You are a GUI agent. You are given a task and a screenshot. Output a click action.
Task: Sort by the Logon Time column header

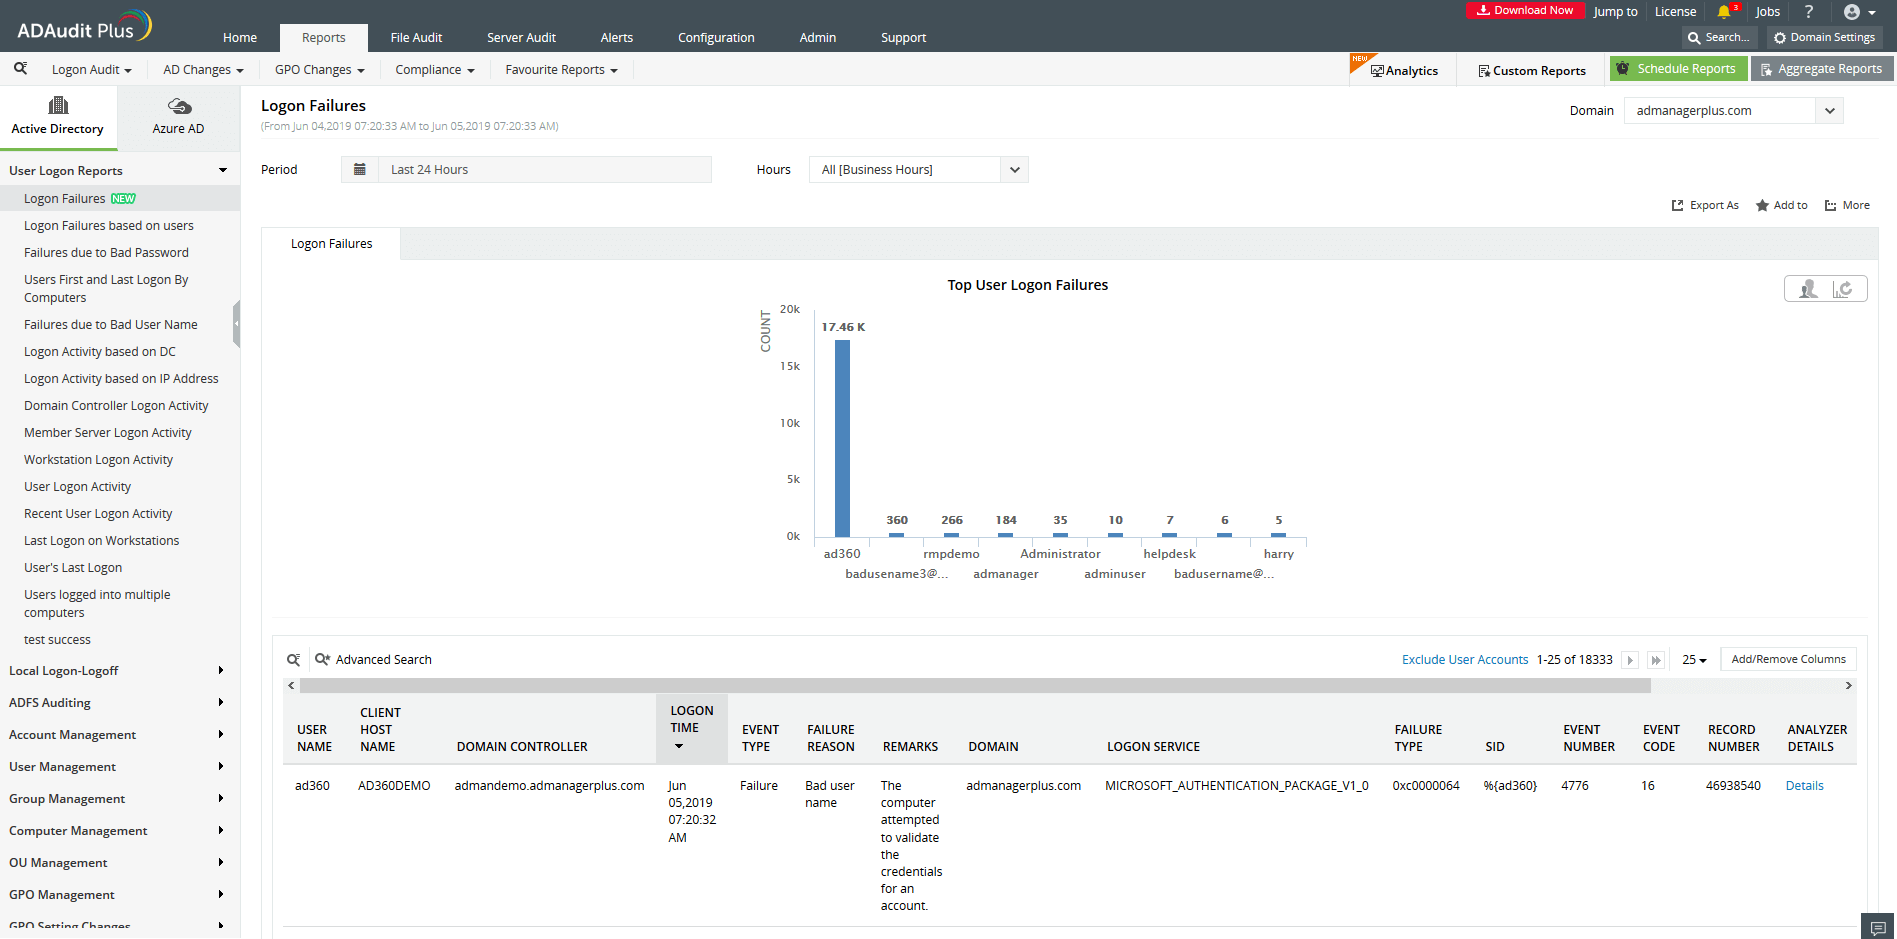(692, 728)
